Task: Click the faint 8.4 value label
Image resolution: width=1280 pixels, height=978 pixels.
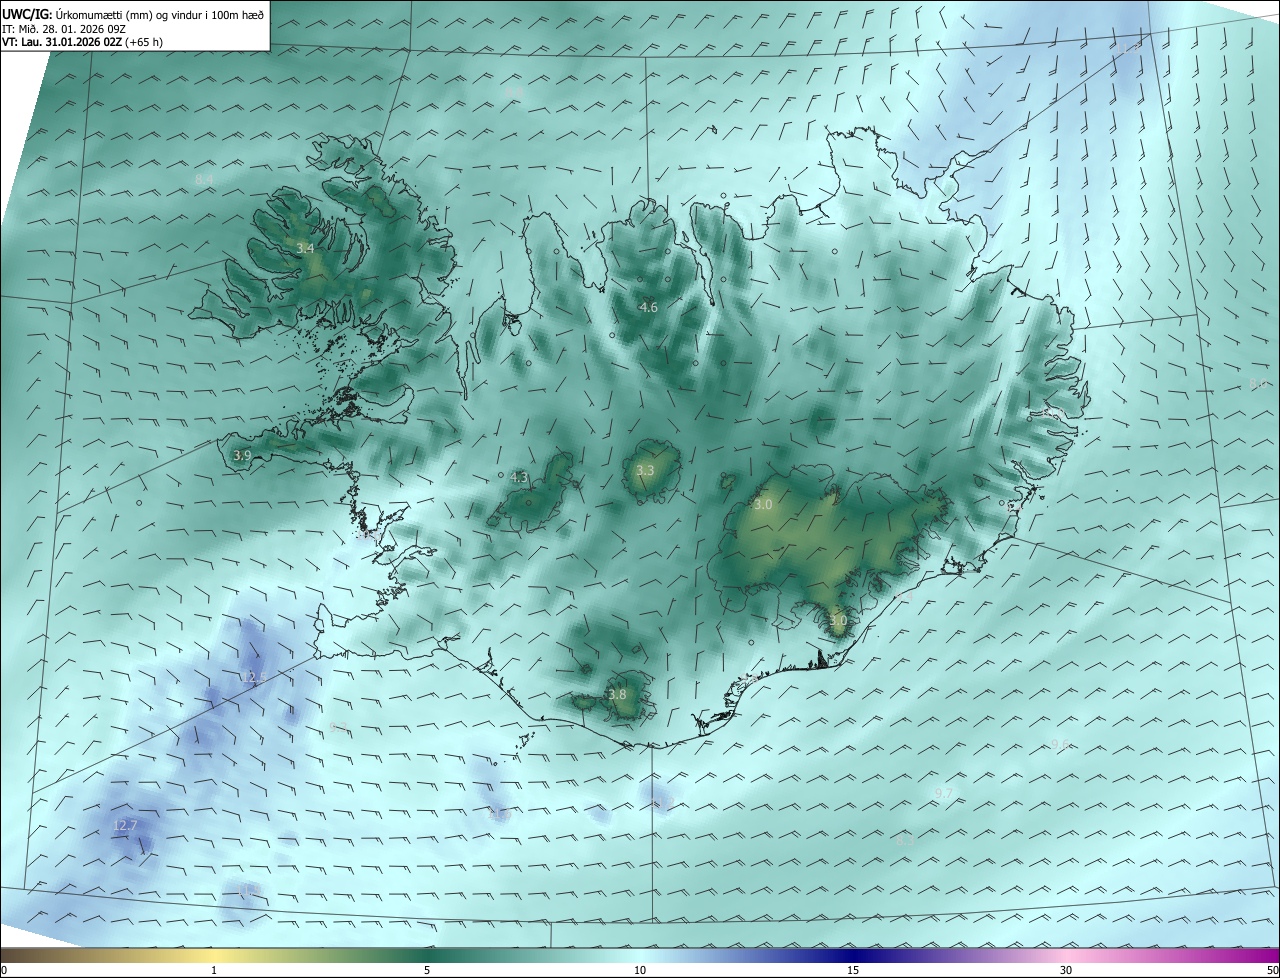Action: pos(204,180)
